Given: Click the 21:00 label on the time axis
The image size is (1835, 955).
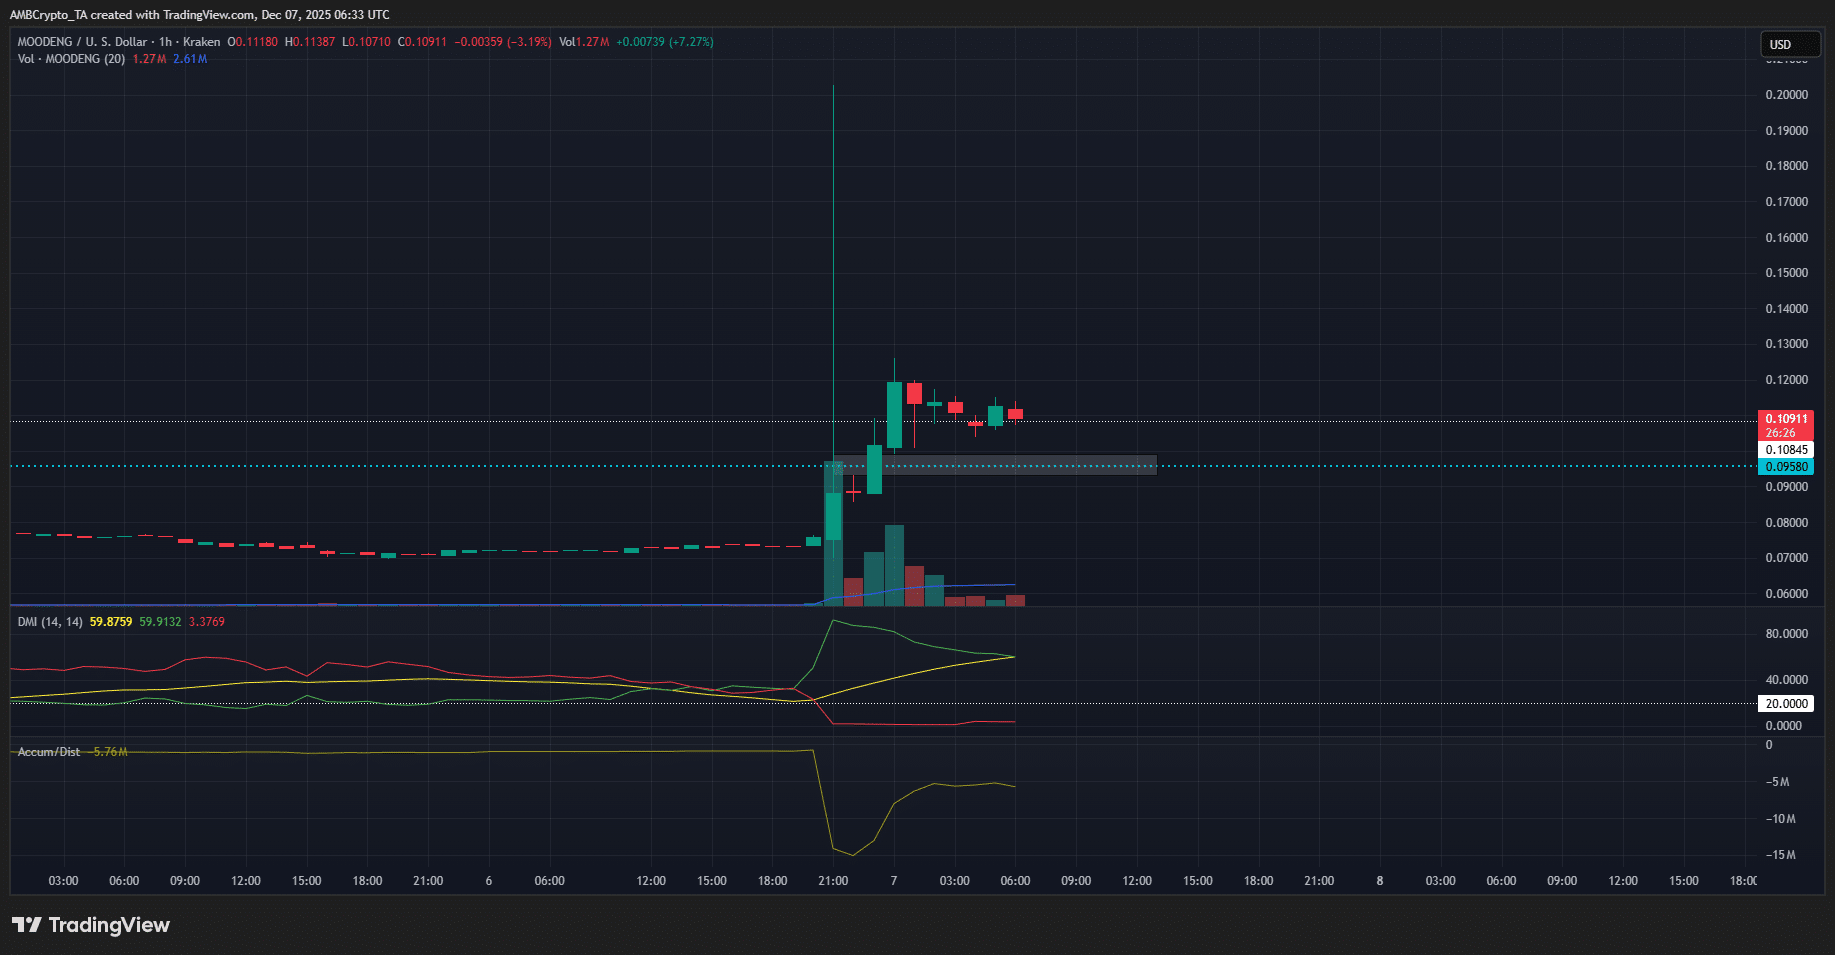Looking at the screenshot, I should [831, 880].
